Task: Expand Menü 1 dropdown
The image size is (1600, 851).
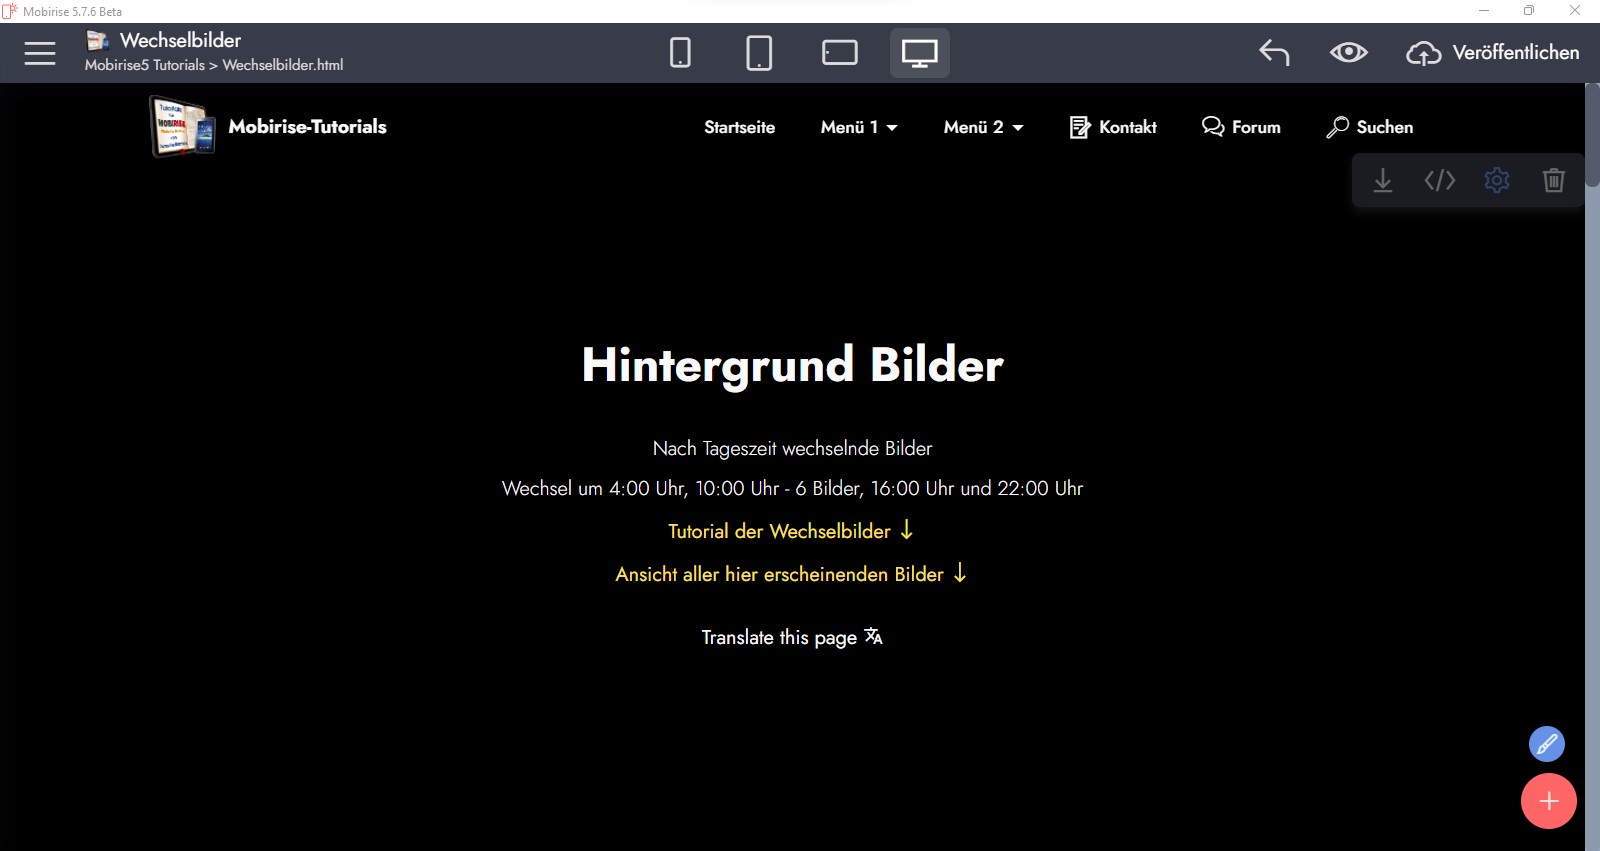Action: click(x=858, y=127)
